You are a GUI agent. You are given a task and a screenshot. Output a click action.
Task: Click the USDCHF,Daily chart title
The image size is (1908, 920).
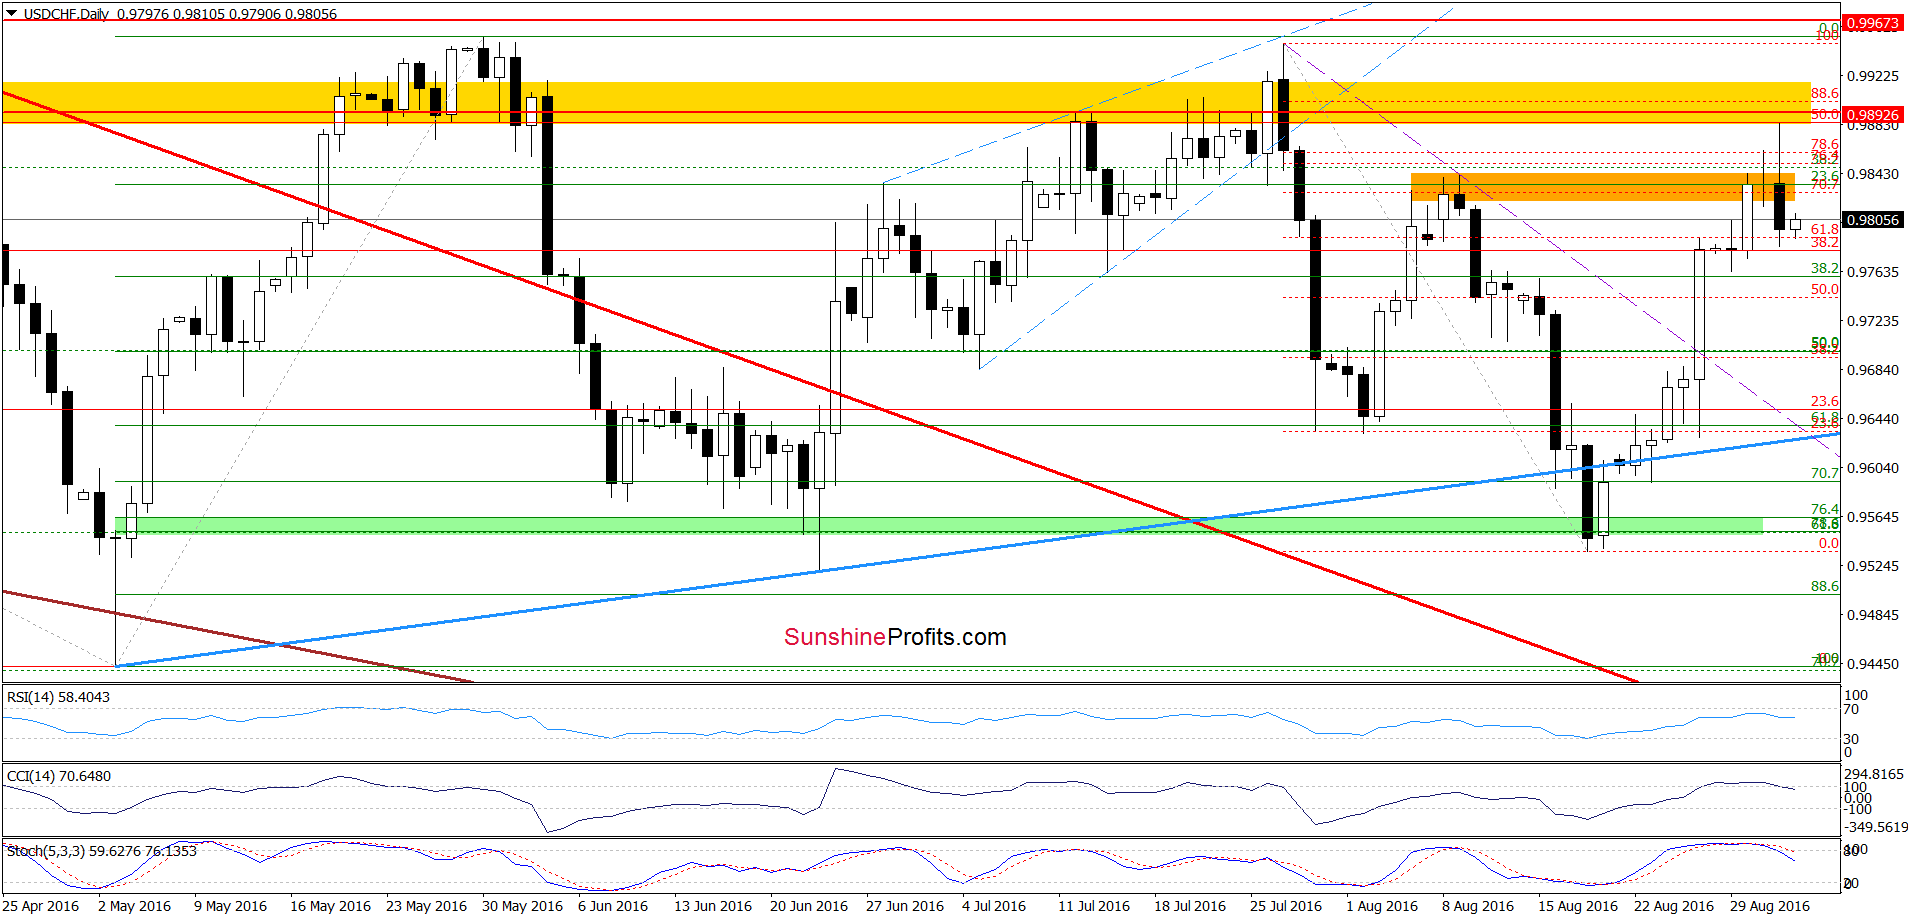(x=68, y=14)
